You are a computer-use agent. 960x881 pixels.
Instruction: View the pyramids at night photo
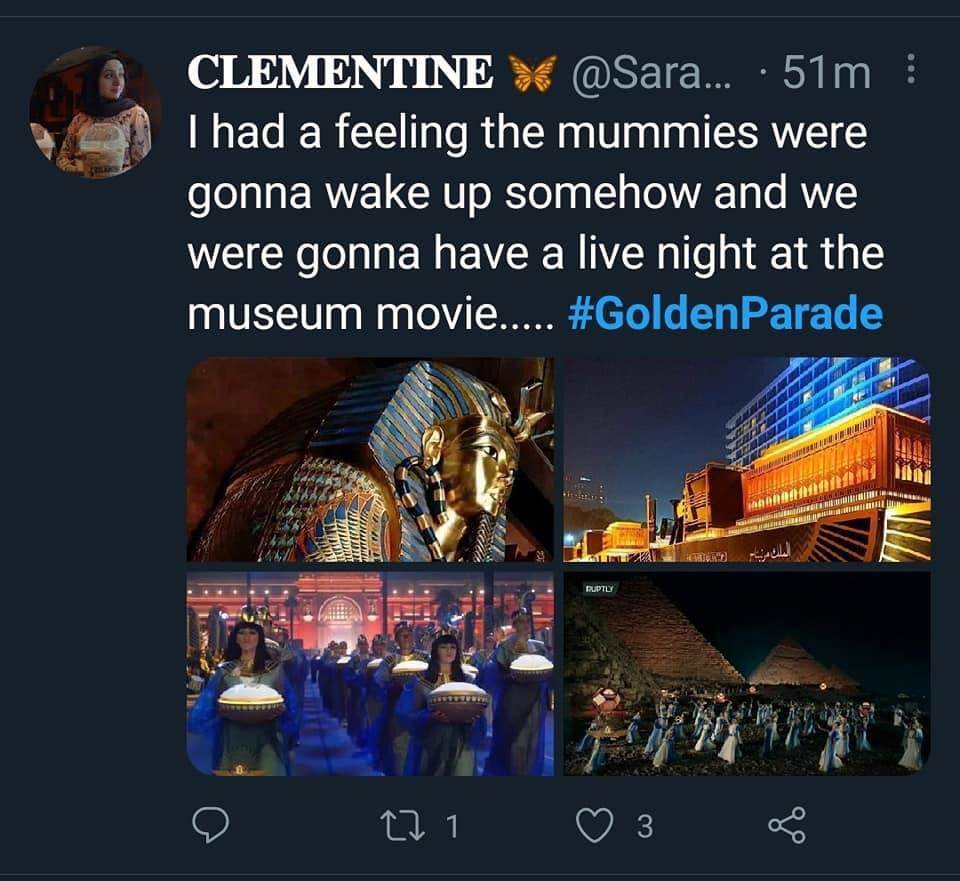(x=747, y=673)
